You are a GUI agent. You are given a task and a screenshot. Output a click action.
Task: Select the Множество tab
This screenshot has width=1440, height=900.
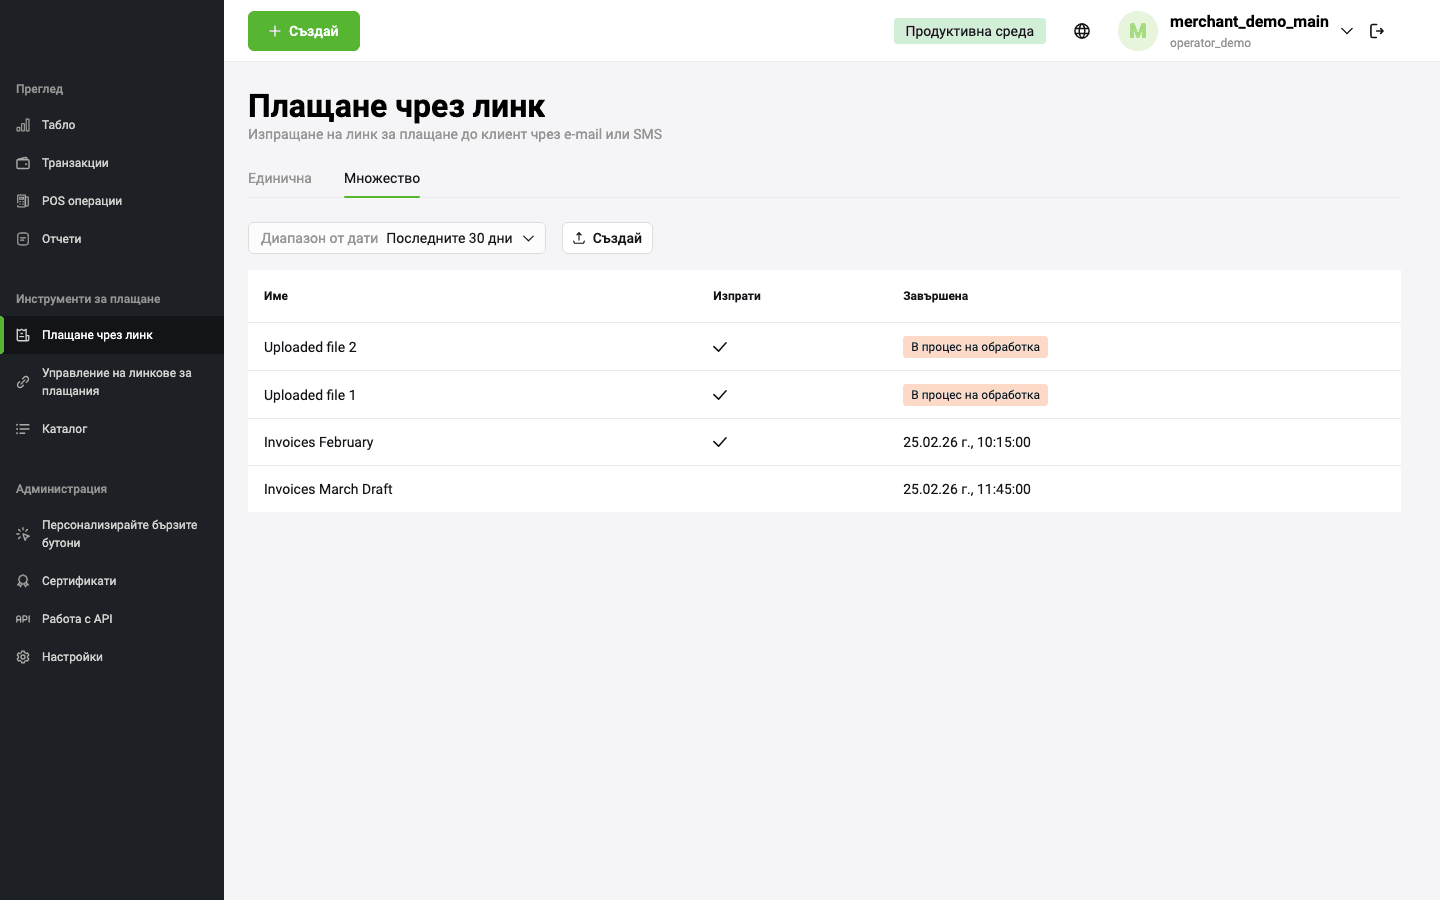(x=382, y=178)
